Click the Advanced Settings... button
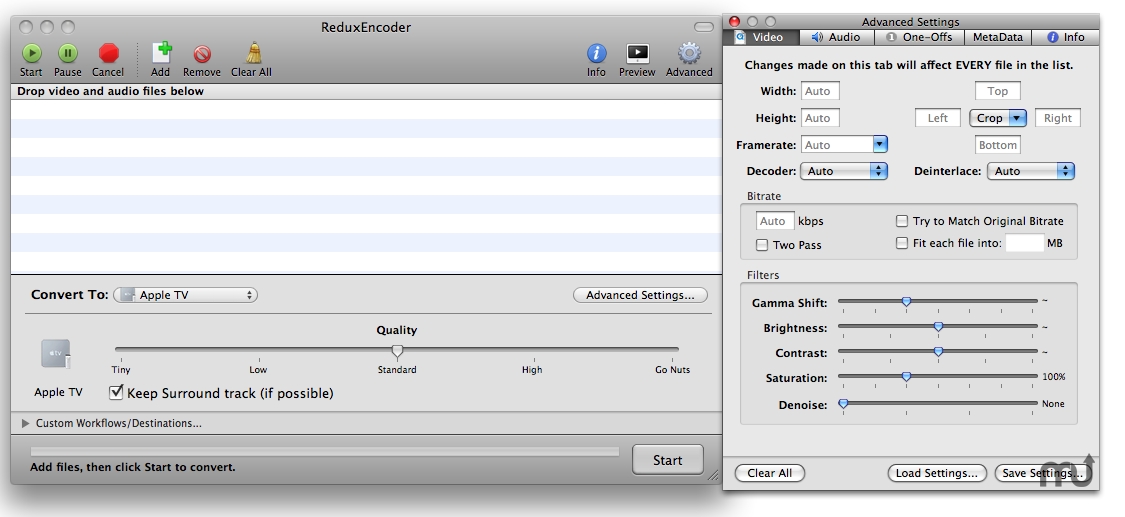1125x517 pixels. (640, 295)
